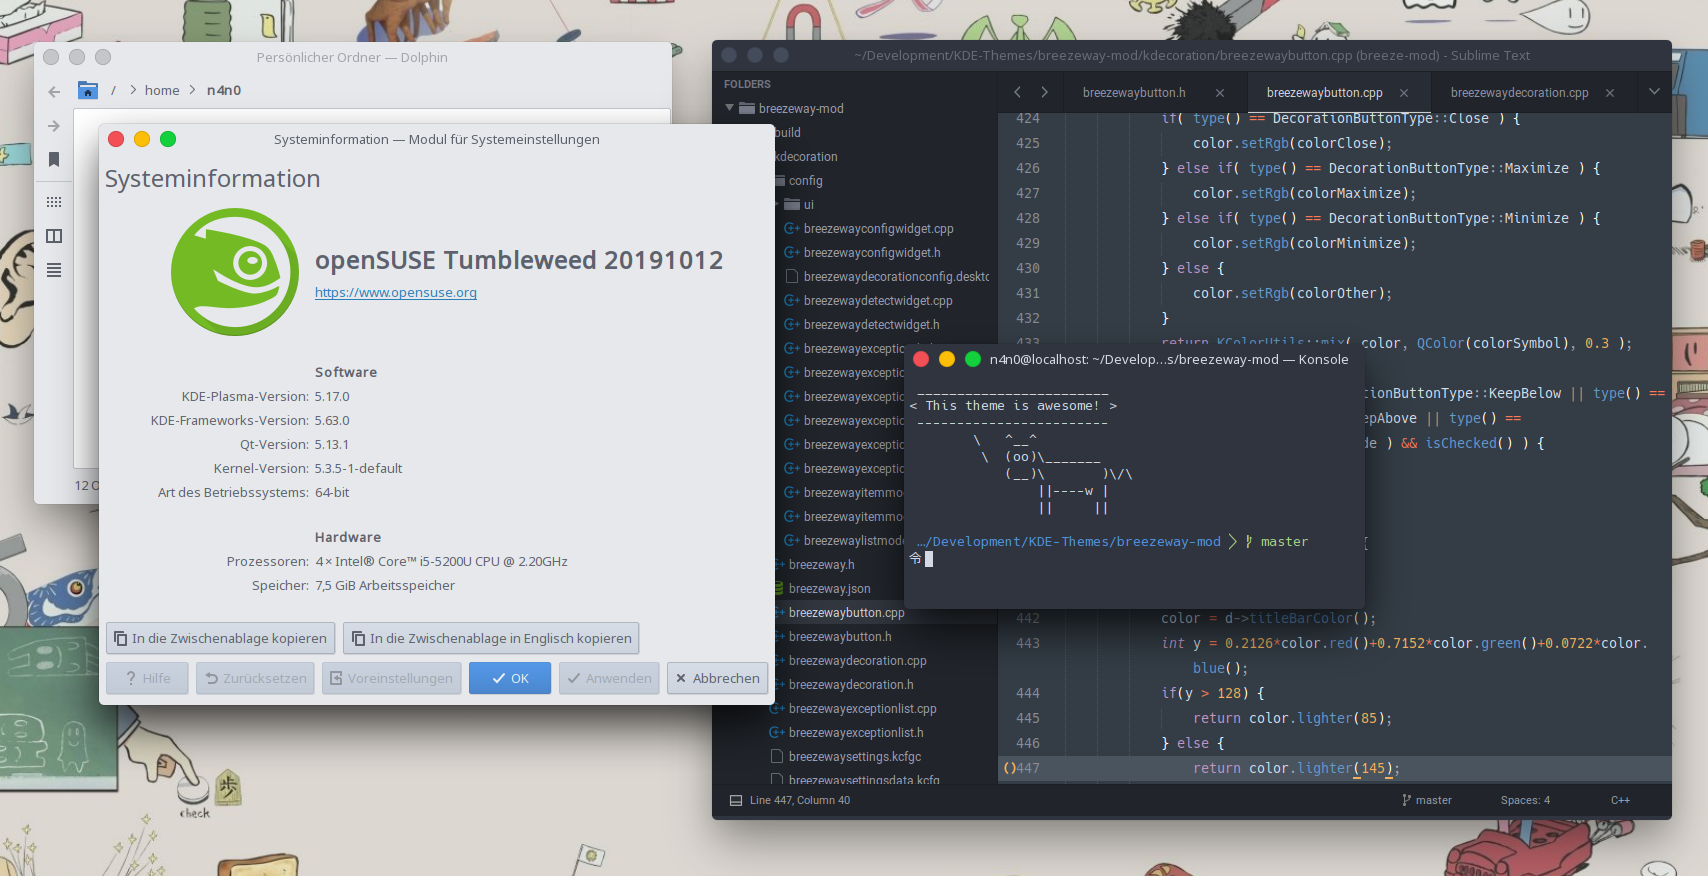This screenshot has height=876, width=1708.
Task: Click the home folder icon in Dolphin breadcrumb
Action: 88,90
